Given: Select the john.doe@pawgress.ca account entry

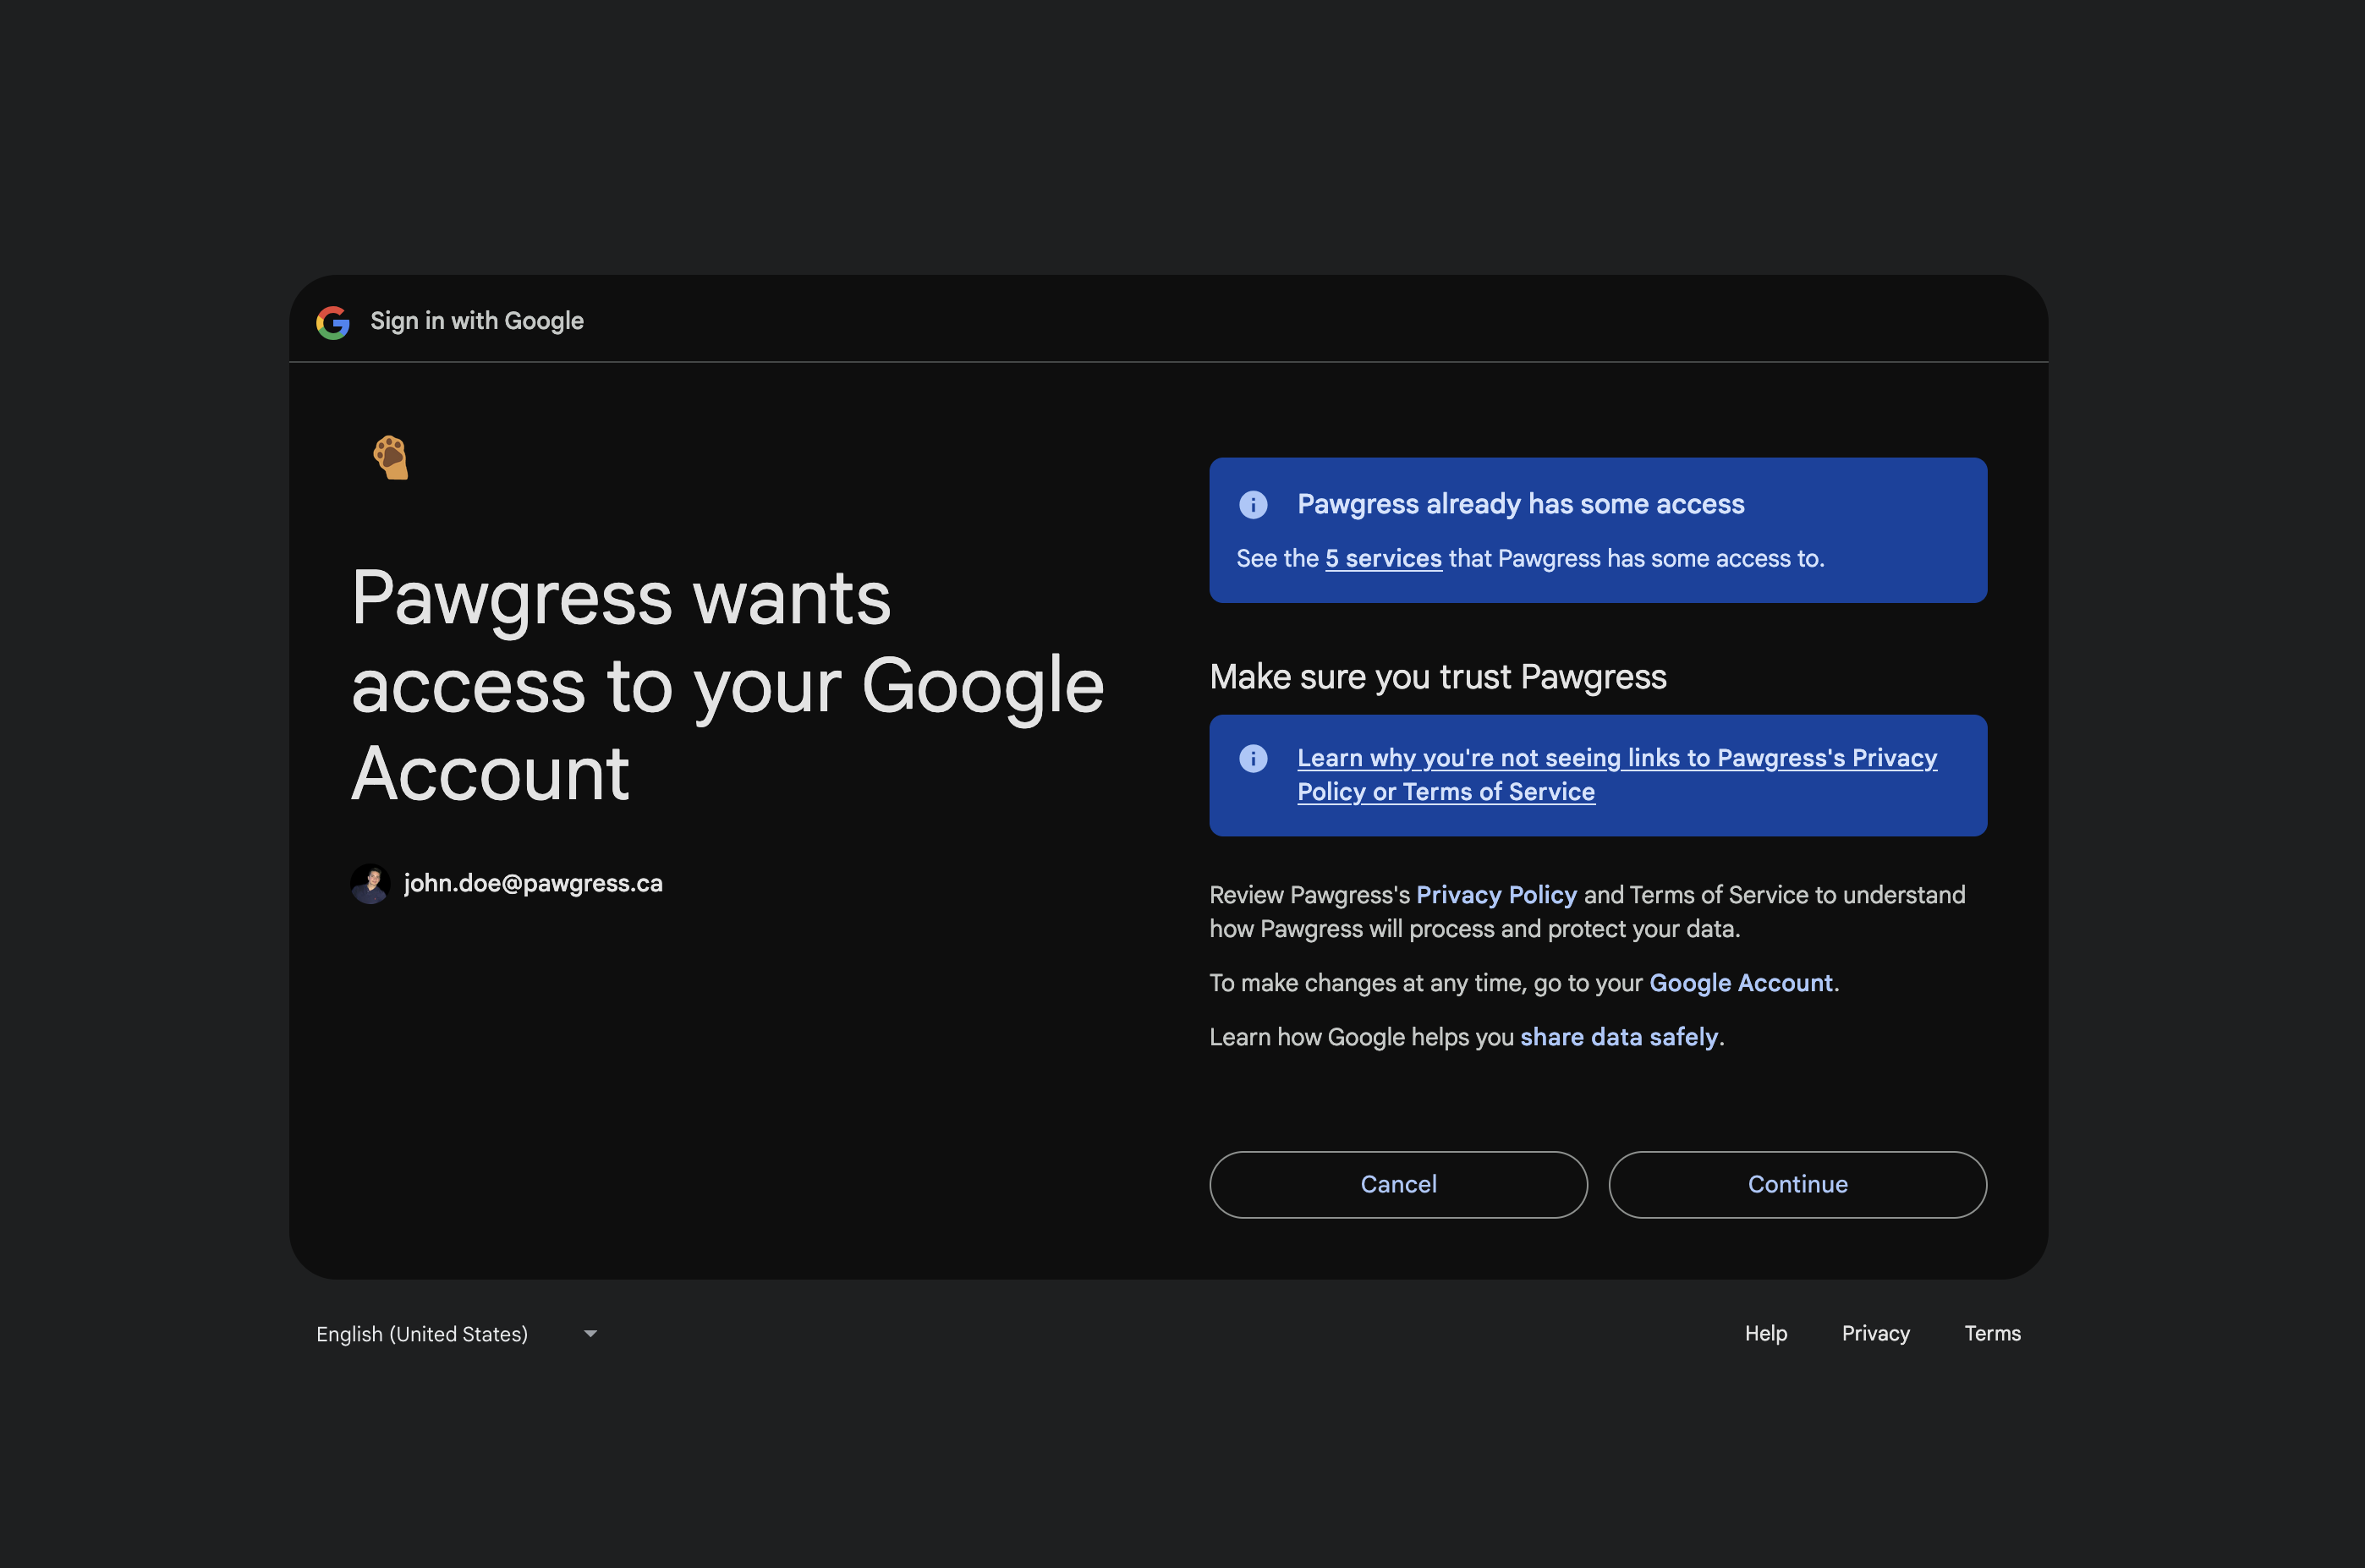Looking at the screenshot, I should (x=533, y=883).
